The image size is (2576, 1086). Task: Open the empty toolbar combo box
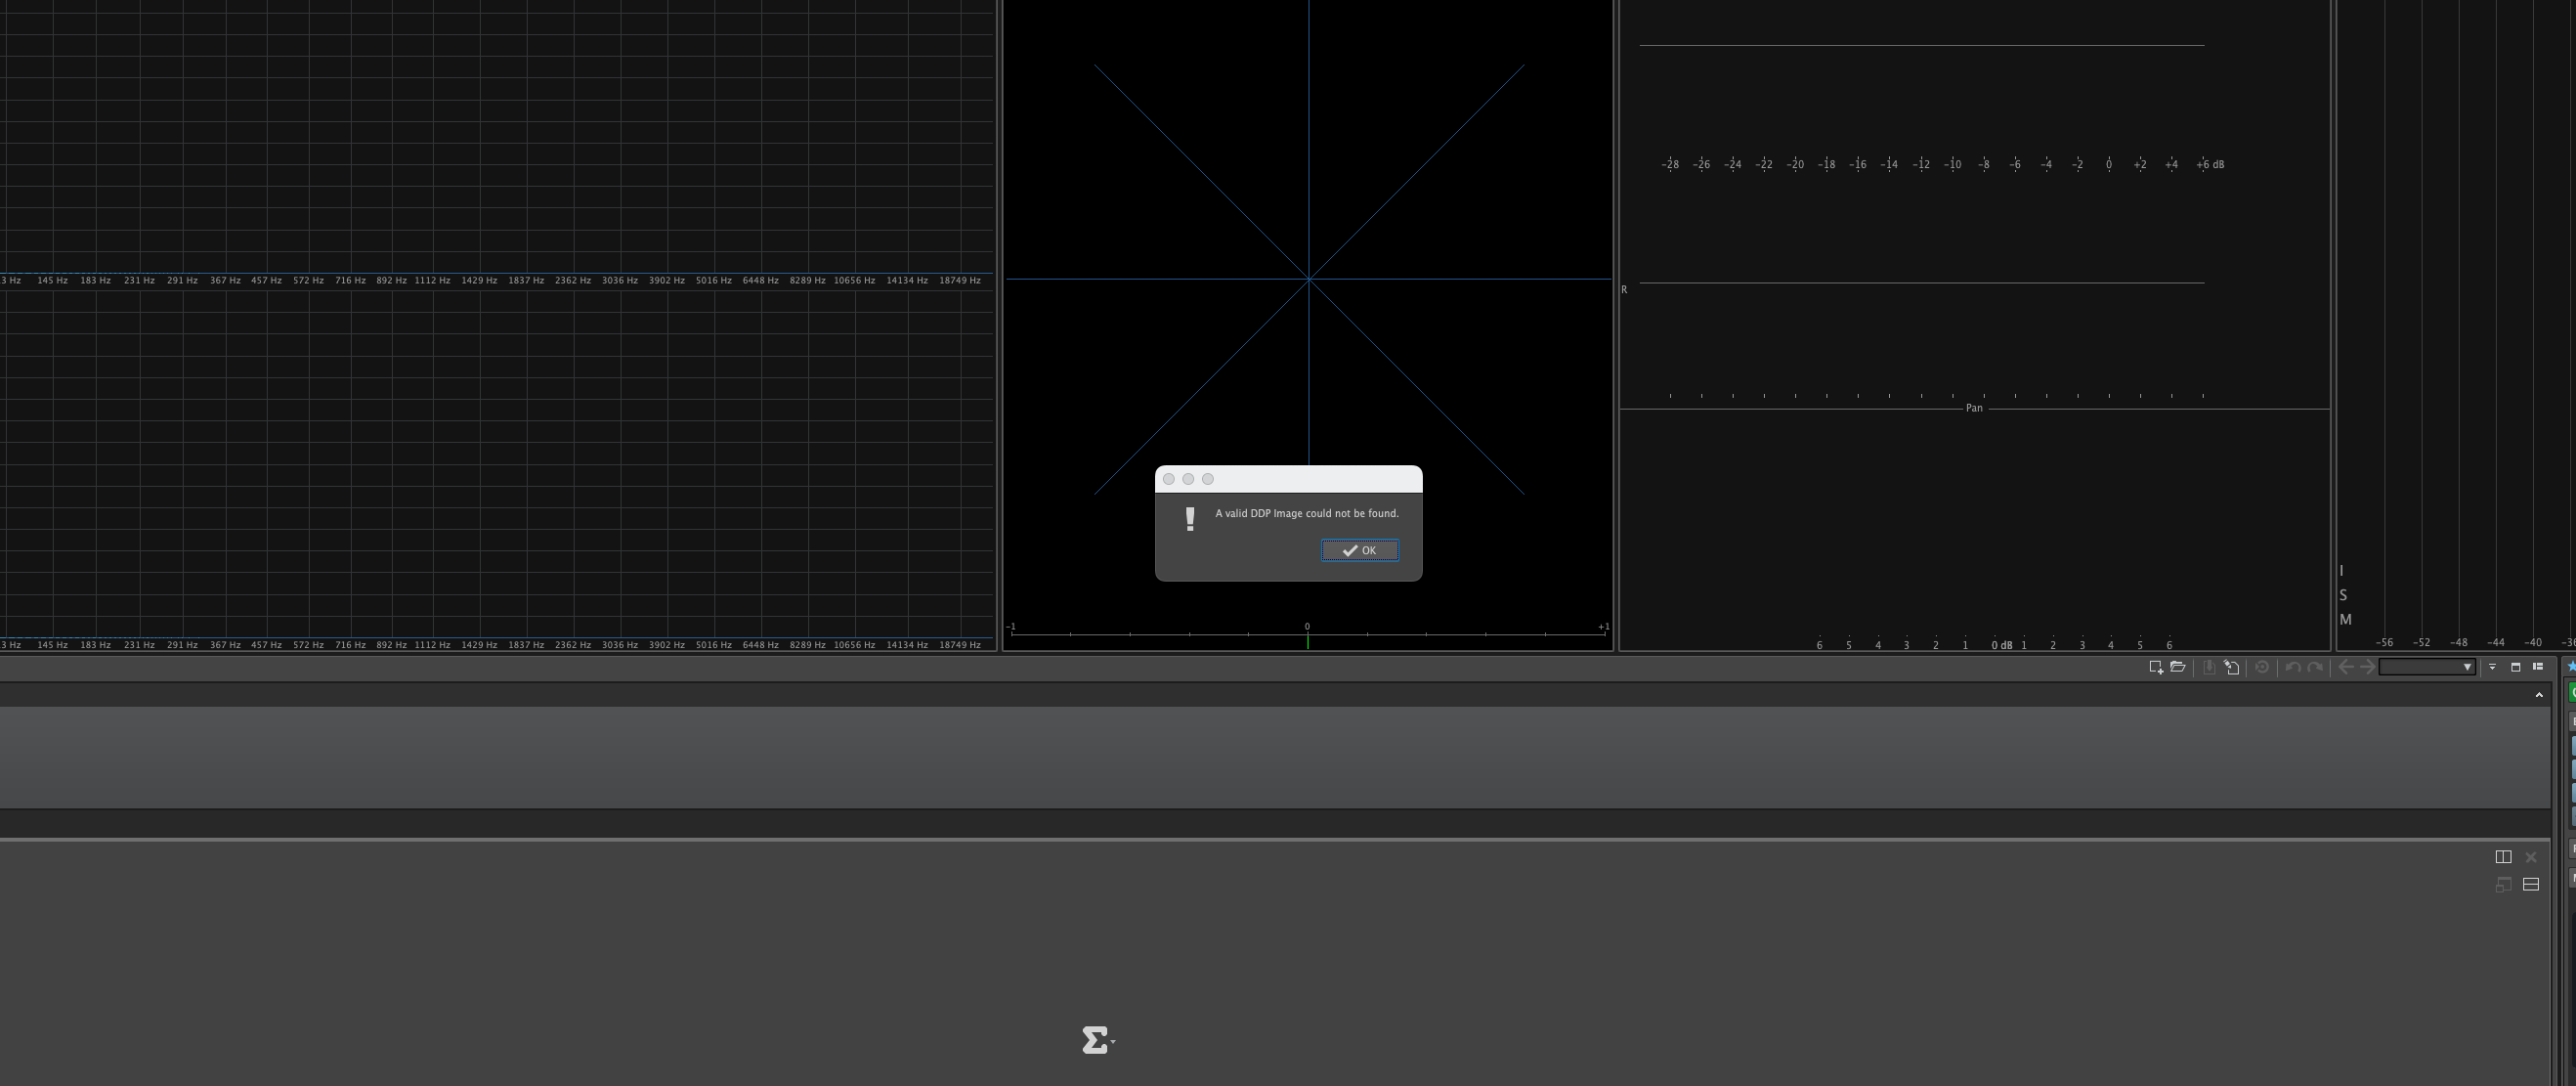click(2426, 667)
